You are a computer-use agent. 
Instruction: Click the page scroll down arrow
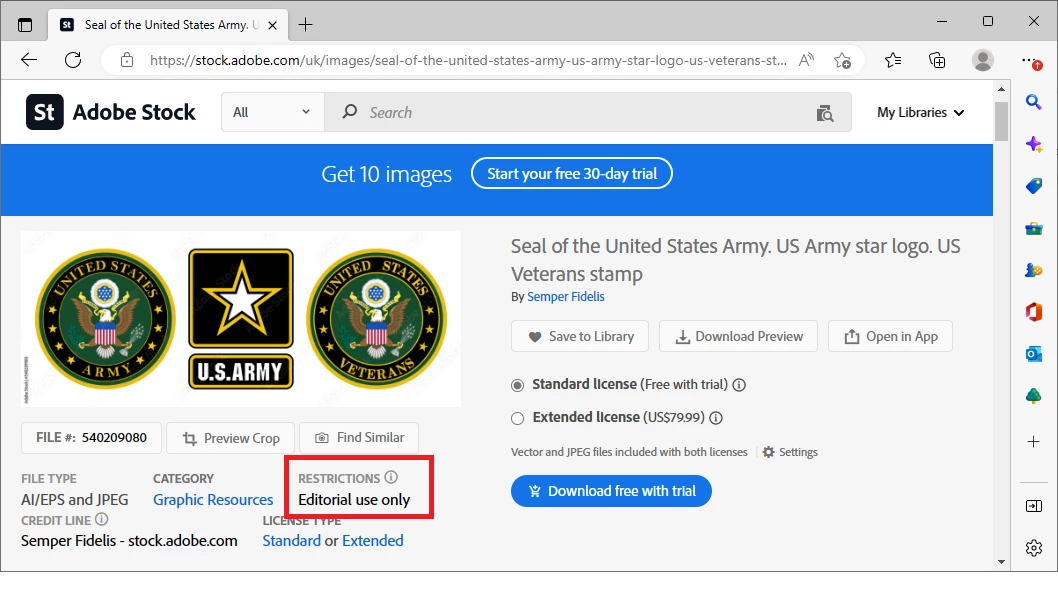coord(1001,561)
